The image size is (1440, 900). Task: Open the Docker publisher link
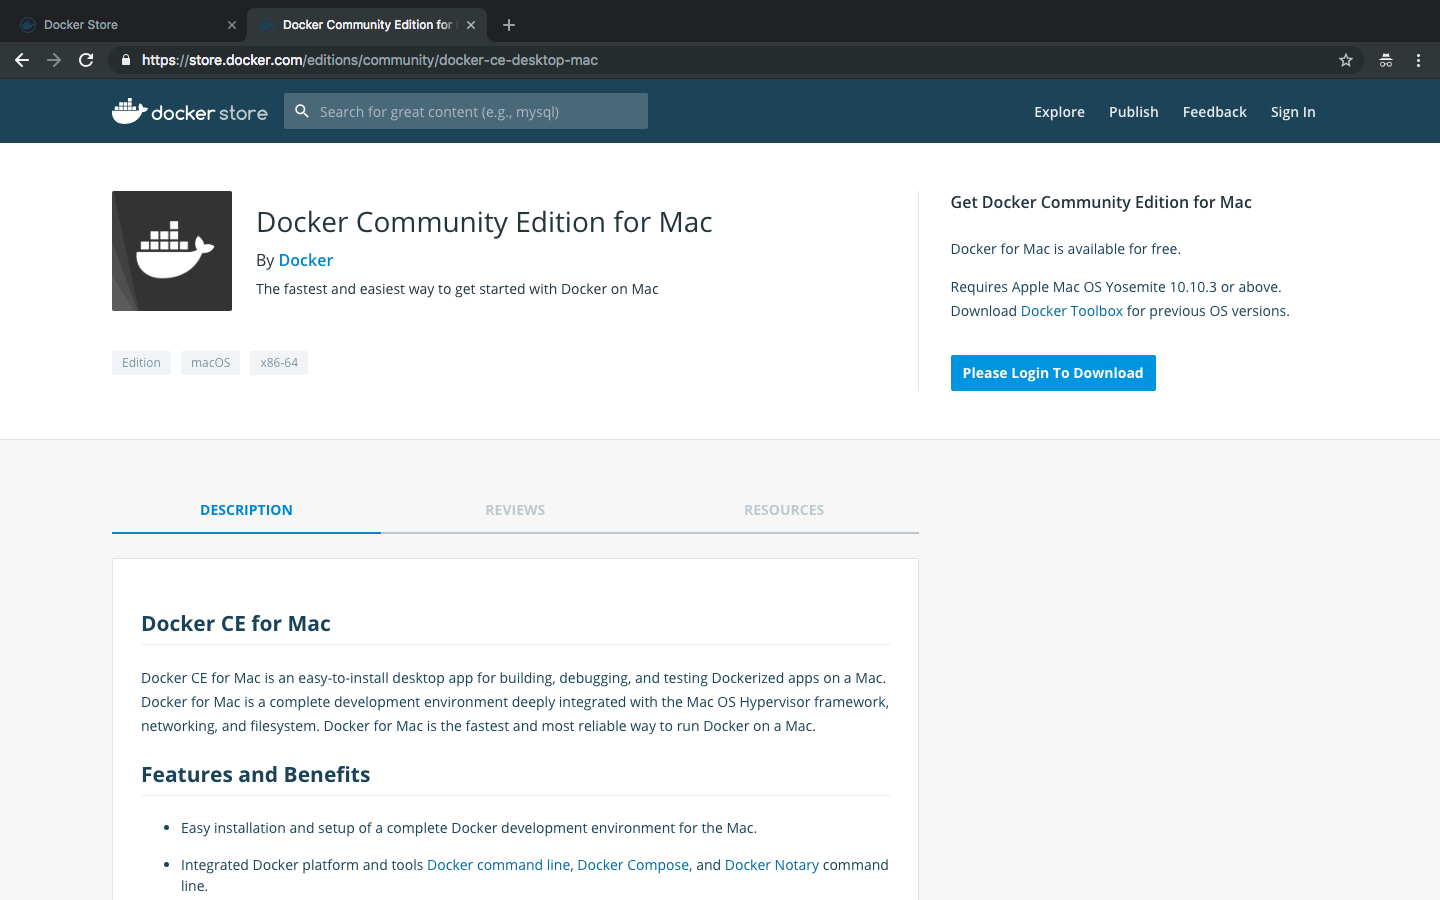point(305,260)
